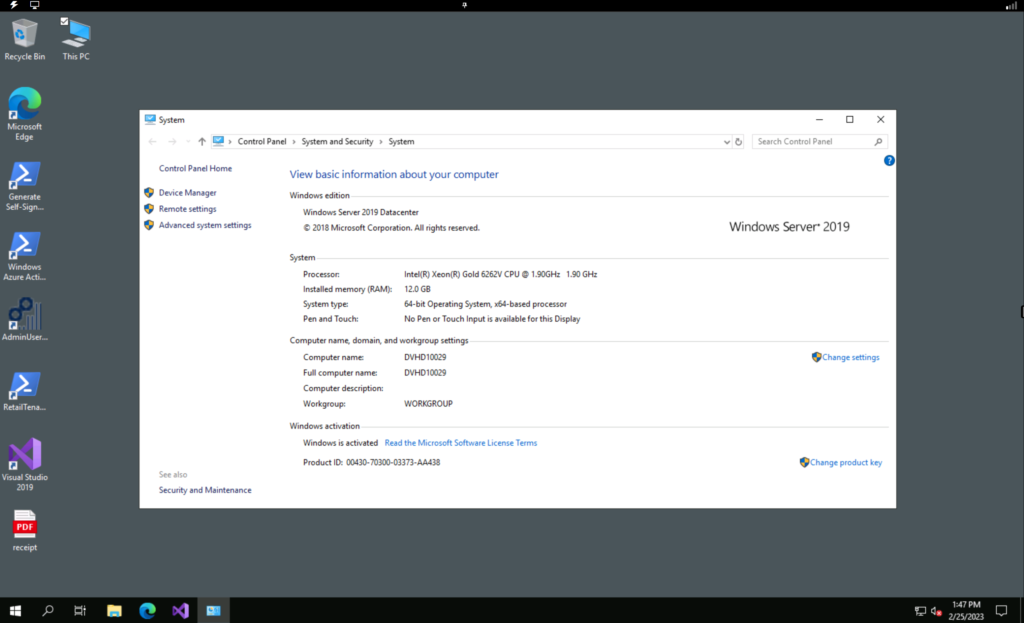This screenshot has height=623, width=1024.
Task: Open Security and Maintenance
Action: tap(205, 490)
